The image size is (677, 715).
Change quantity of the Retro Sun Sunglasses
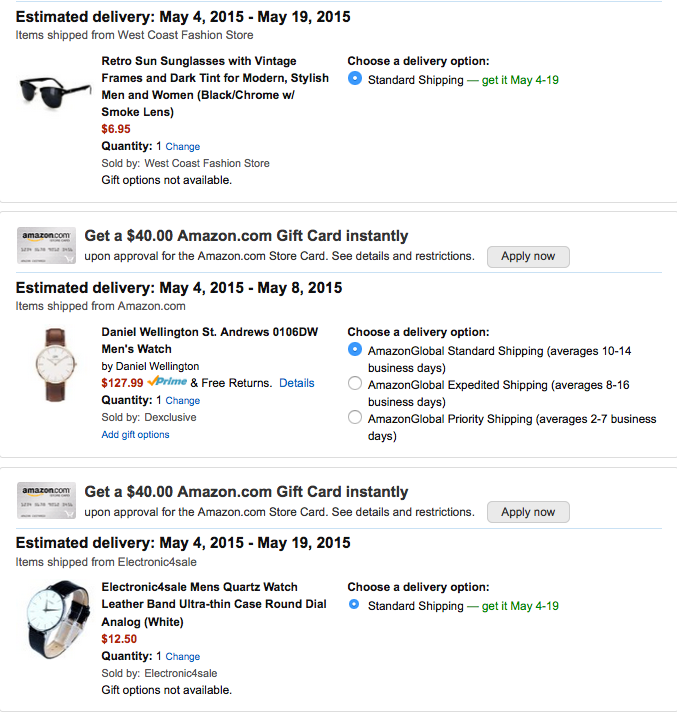(183, 146)
